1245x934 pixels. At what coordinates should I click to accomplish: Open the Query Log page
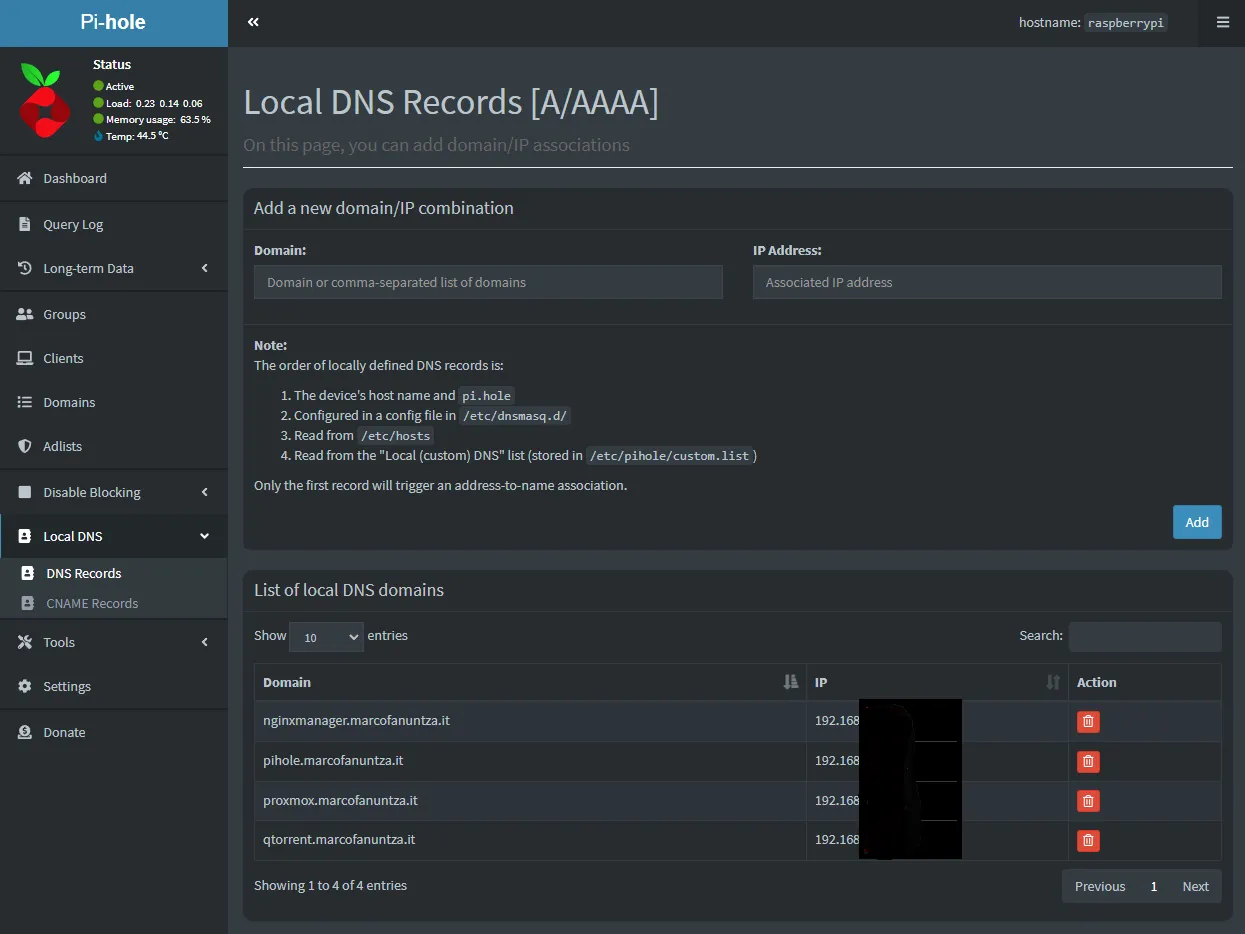114,224
